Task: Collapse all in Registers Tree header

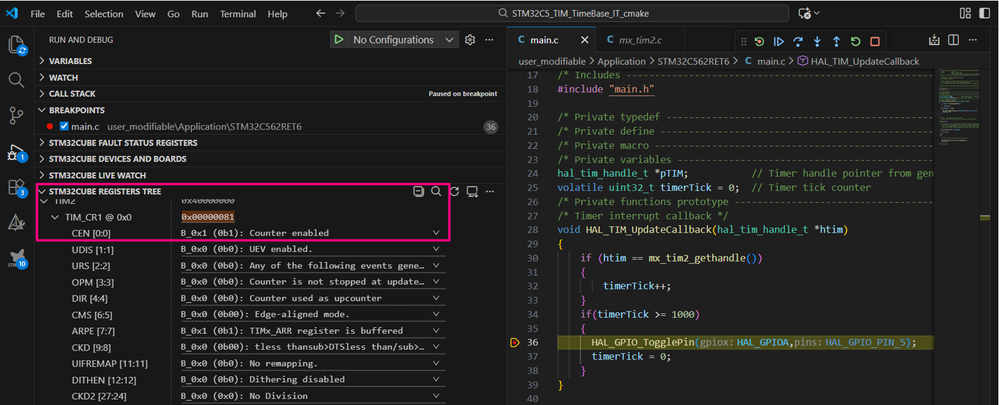Action: pyautogui.click(x=419, y=191)
